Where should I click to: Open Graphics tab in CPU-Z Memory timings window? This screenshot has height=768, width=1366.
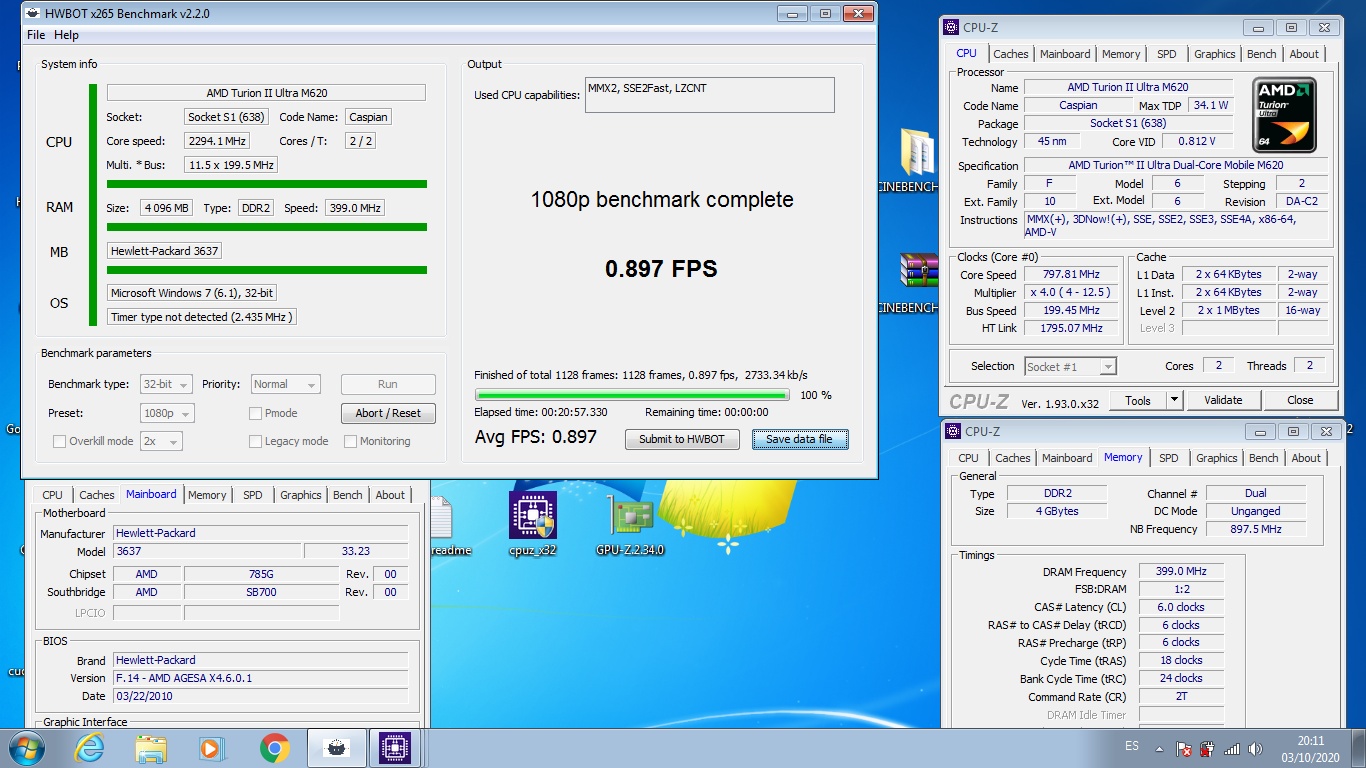[1217, 458]
